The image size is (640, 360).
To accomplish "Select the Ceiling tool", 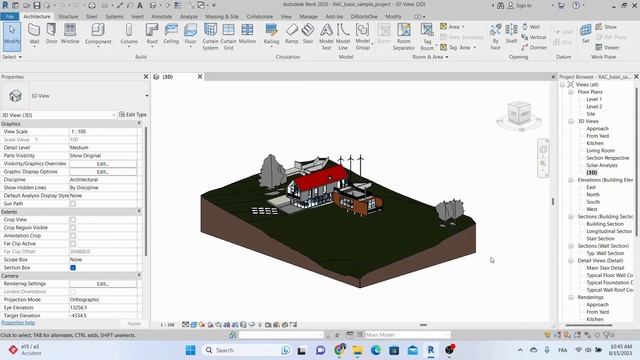I will (171, 34).
